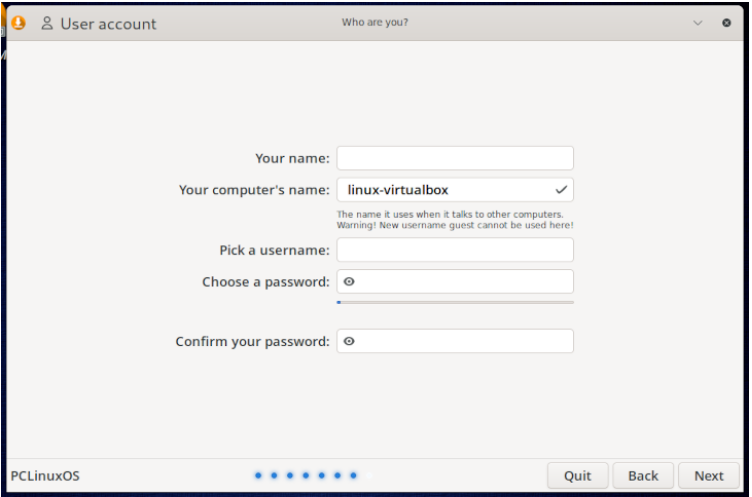Click the warning about username guest
This screenshot has width=752, height=497.
[x=455, y=225]
